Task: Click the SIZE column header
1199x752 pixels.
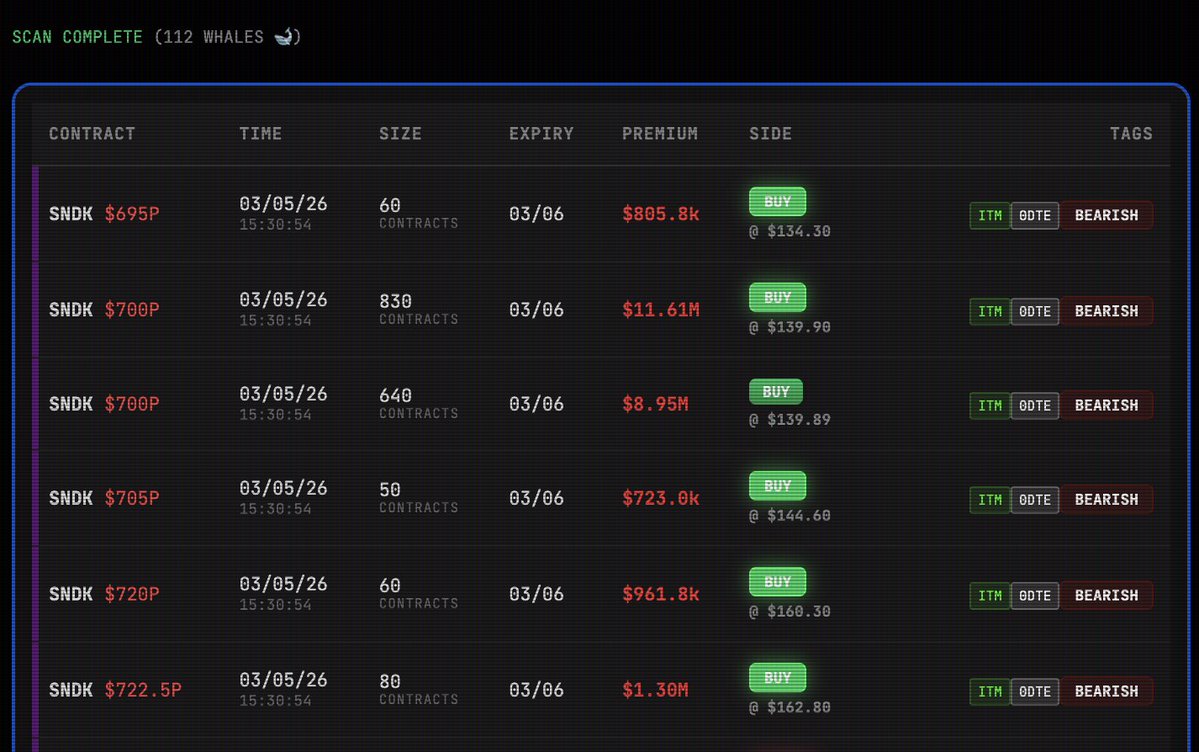Action: coord(400,134)
